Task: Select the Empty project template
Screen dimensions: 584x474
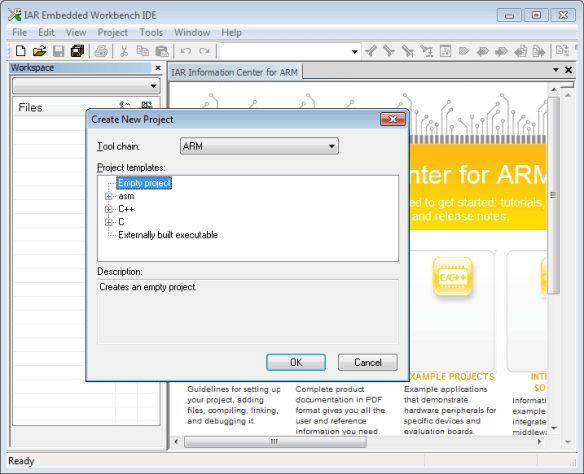Action: 144,183
